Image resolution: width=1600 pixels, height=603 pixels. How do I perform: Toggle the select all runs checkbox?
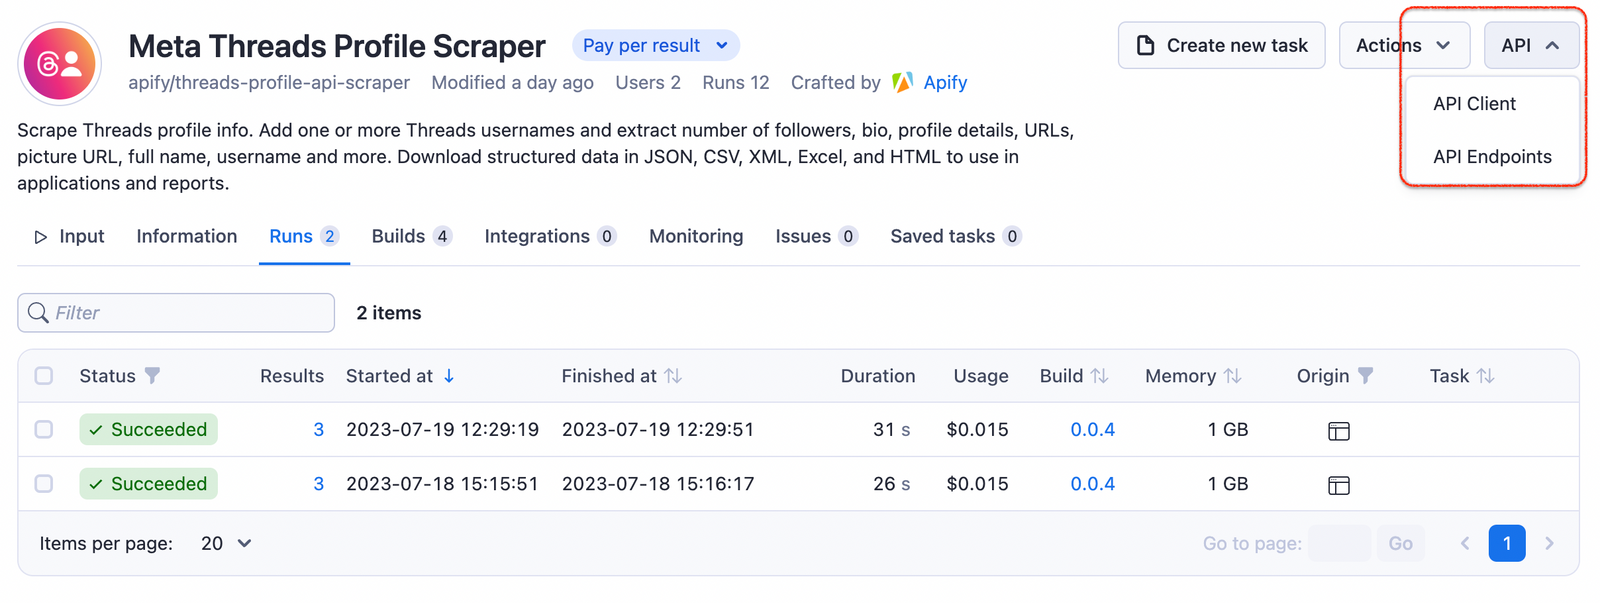tap(44, 376)
